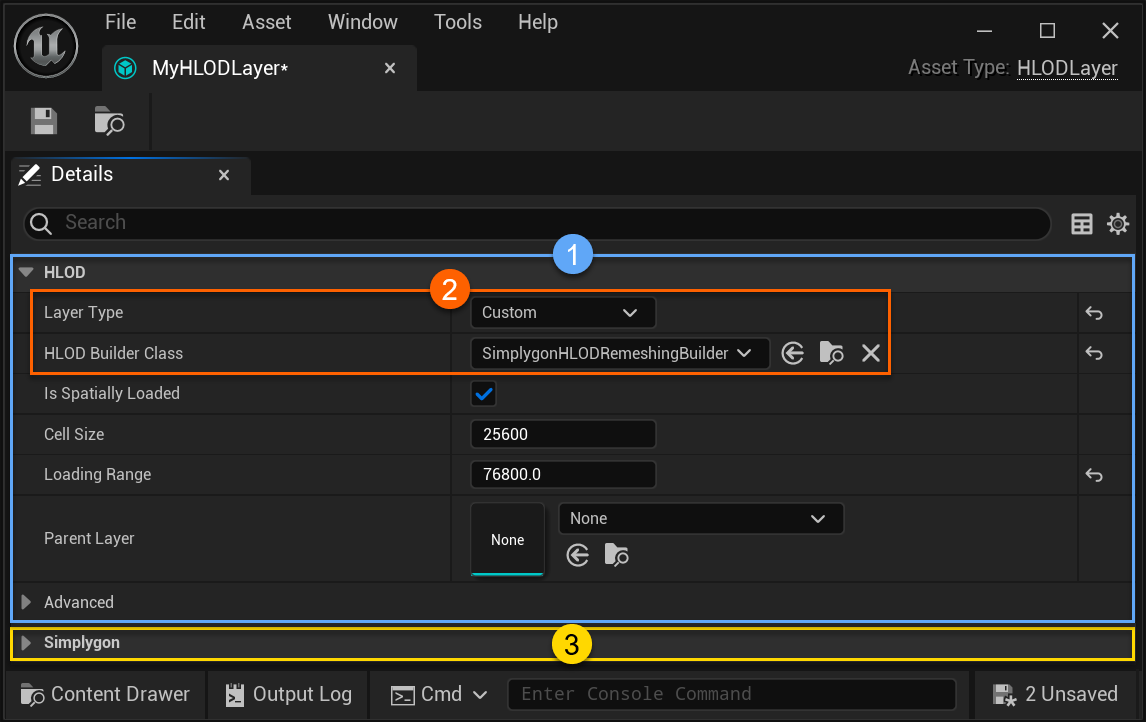The height and width of the screenshot is (722, 1146).
Task: Reset Layer Type to default value
Action: coord(1094,313)
